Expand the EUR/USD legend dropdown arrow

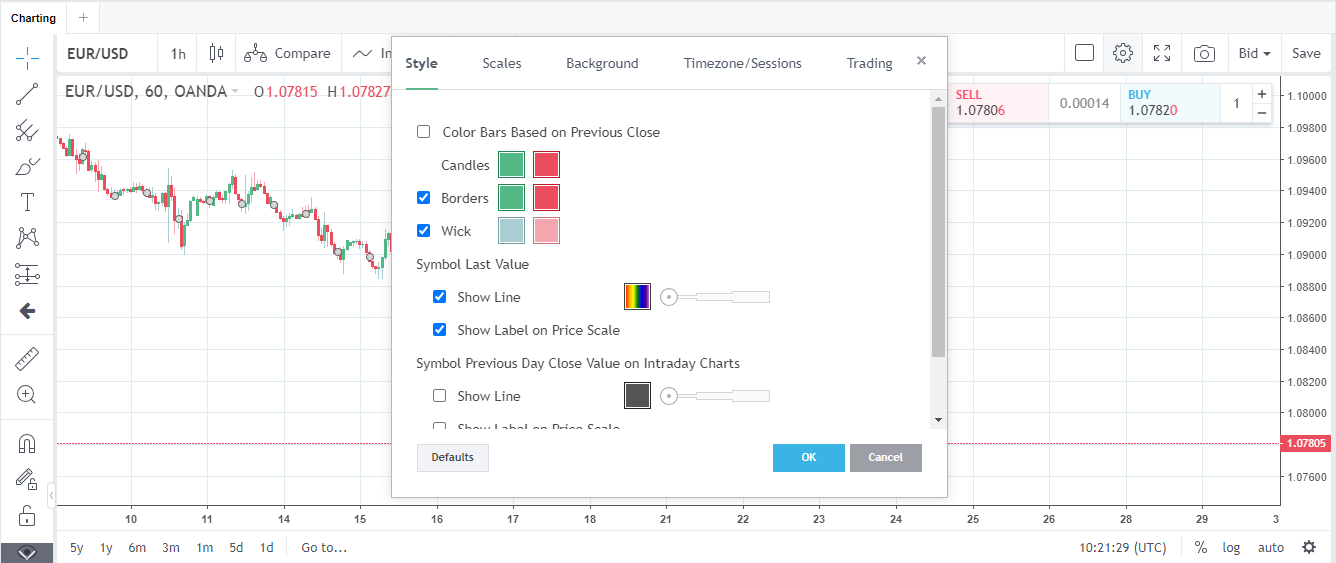(x=235, y=92)
